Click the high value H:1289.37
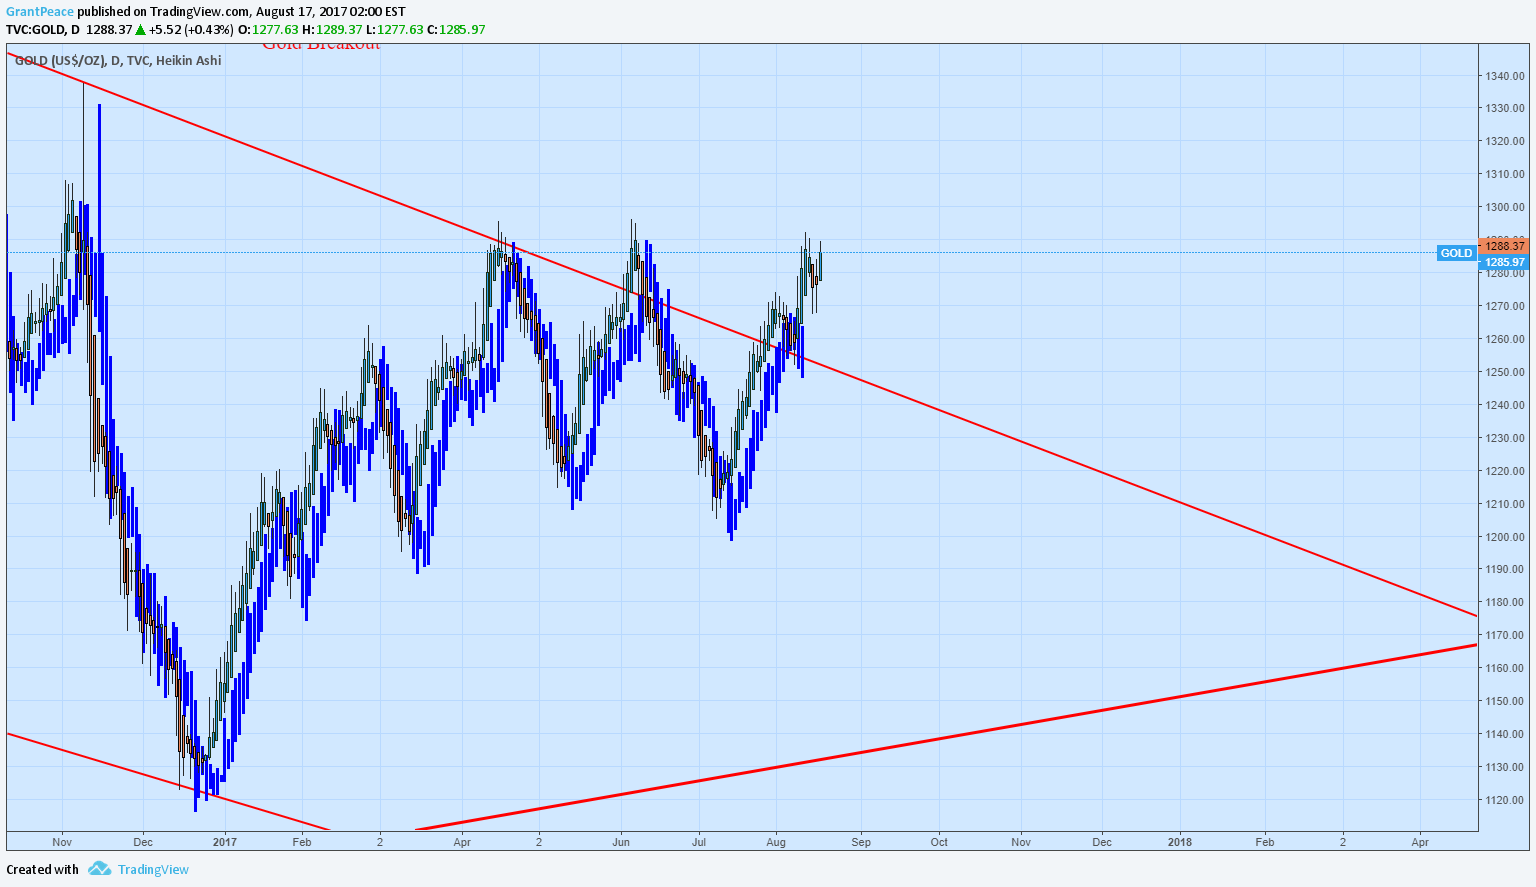 [332, 30]
